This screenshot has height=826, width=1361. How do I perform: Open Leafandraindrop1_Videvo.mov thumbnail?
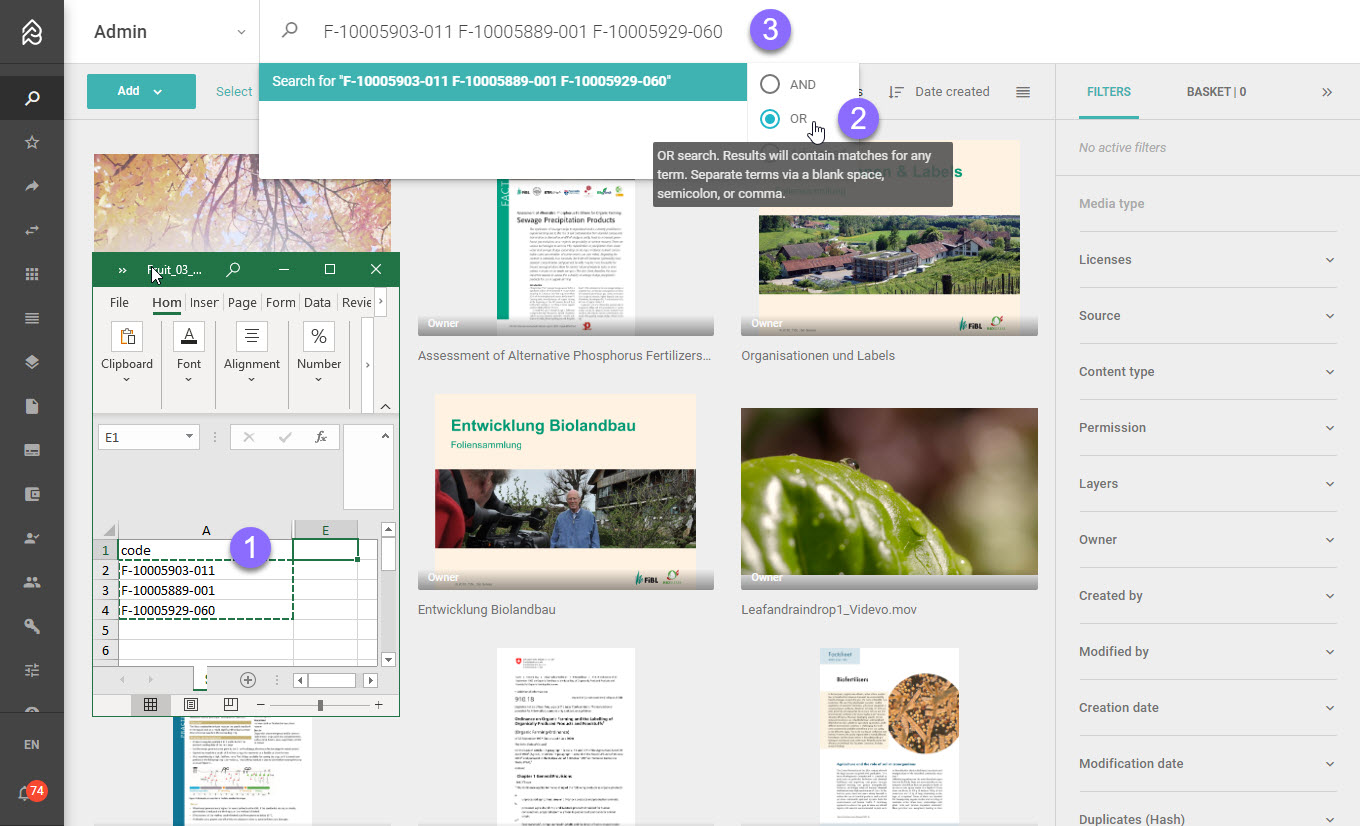pyautogui.click(x=890, y=499)
